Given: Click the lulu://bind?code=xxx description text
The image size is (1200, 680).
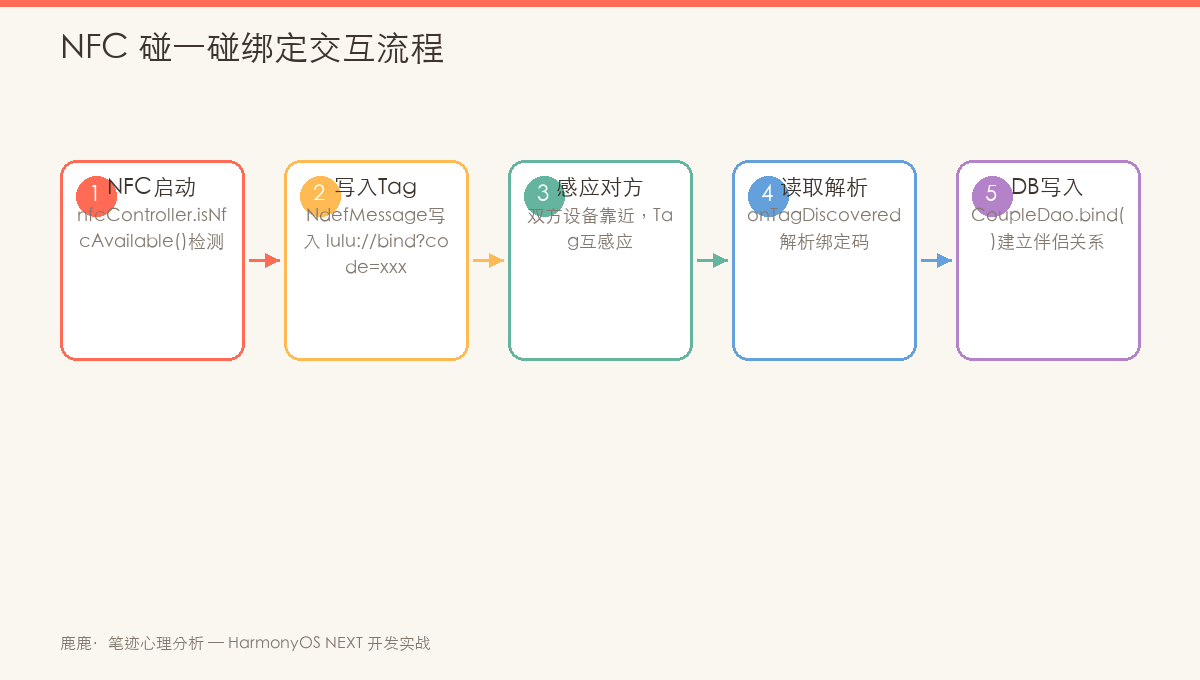Looking at the screenshot, I should (x=387, y=254).
